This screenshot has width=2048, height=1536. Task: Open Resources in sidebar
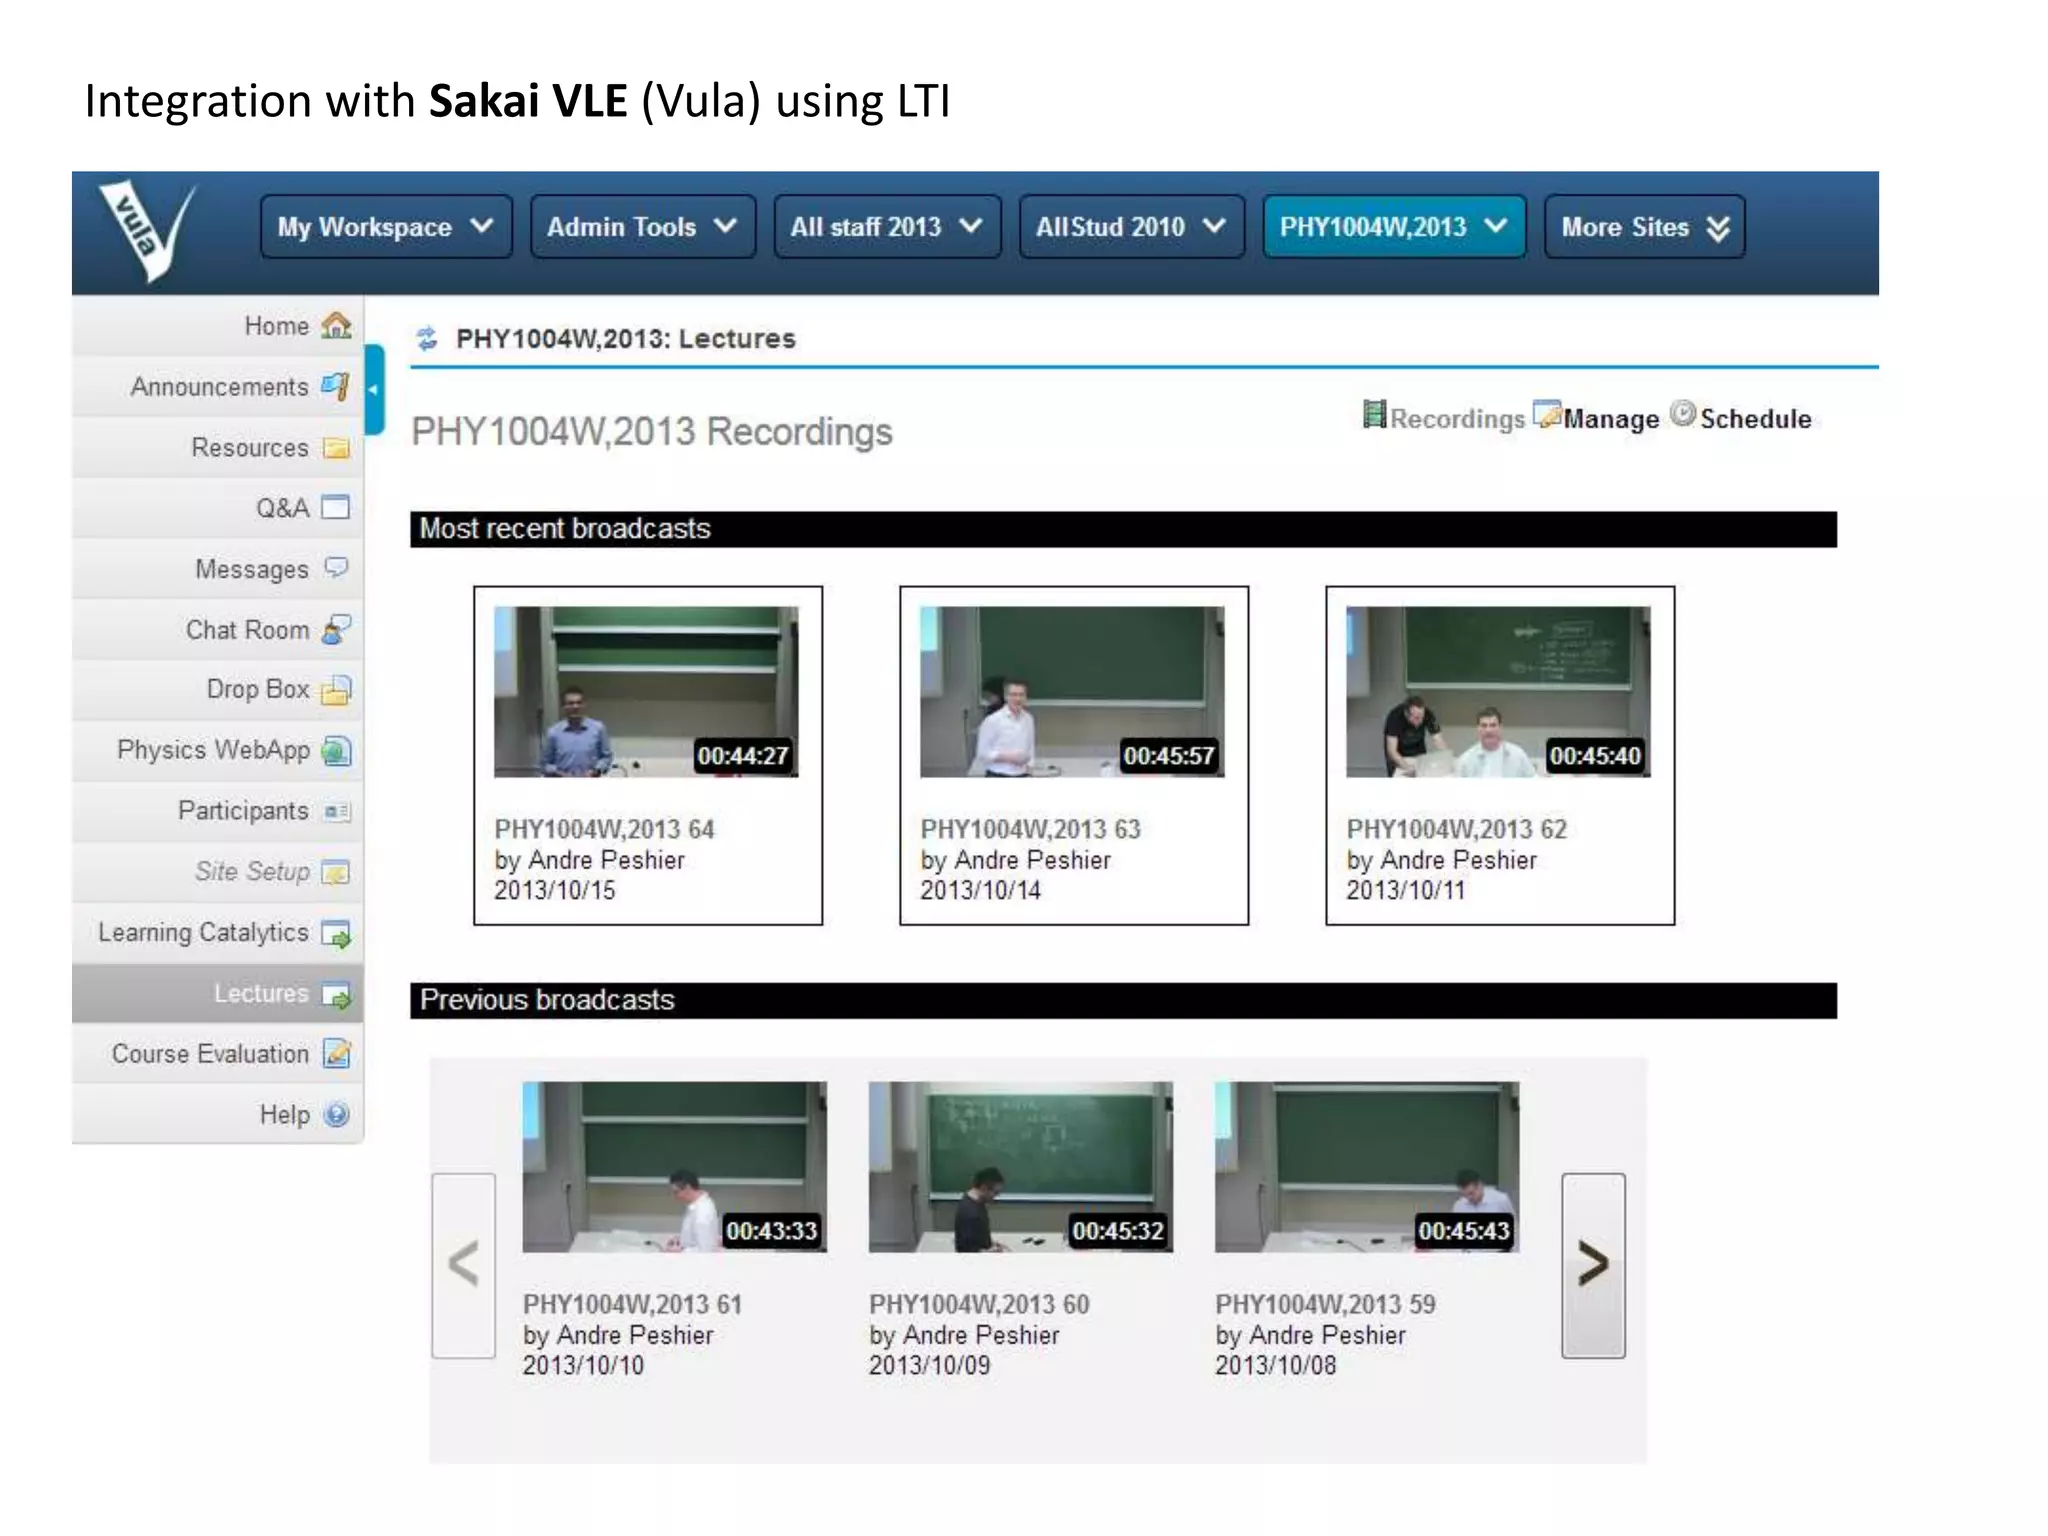click(218, 448)
